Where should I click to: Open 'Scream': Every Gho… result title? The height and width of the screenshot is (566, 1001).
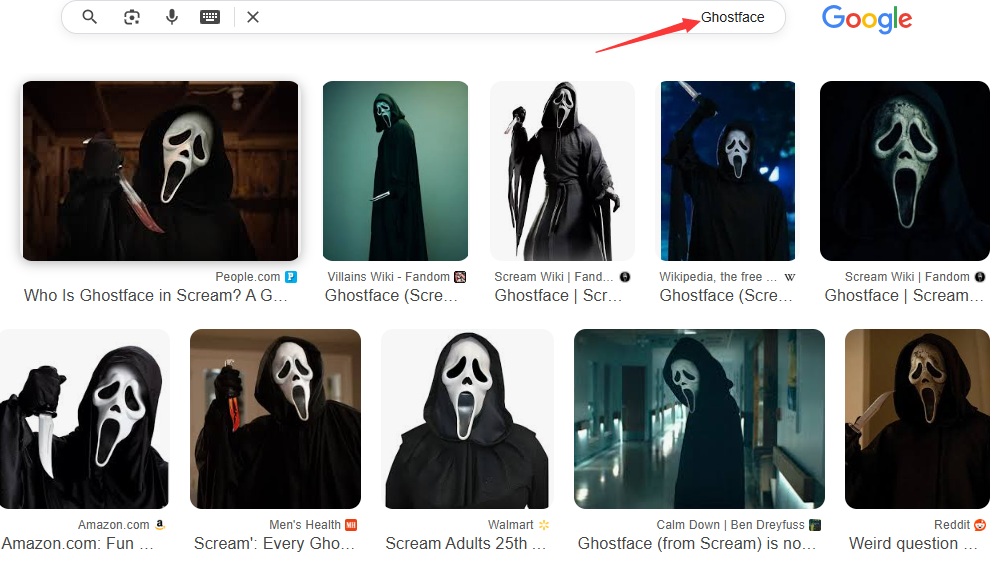click(x=275, y=544)
